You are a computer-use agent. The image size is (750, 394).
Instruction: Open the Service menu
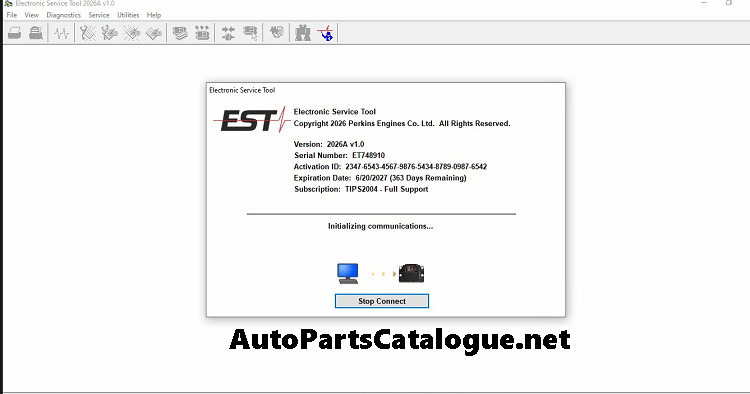pyautogui.click(x=99, y=15)
